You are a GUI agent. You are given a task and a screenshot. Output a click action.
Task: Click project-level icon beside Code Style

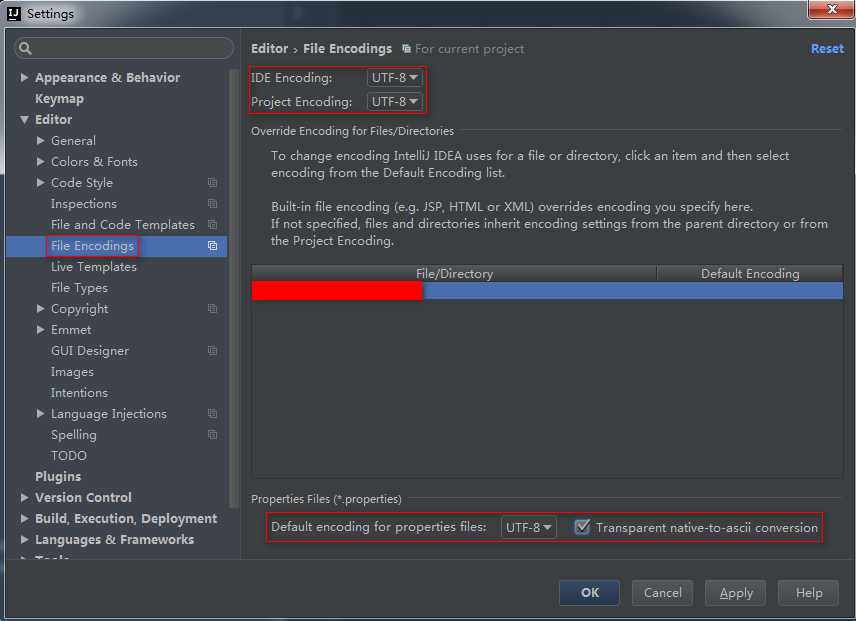(213, 183)
